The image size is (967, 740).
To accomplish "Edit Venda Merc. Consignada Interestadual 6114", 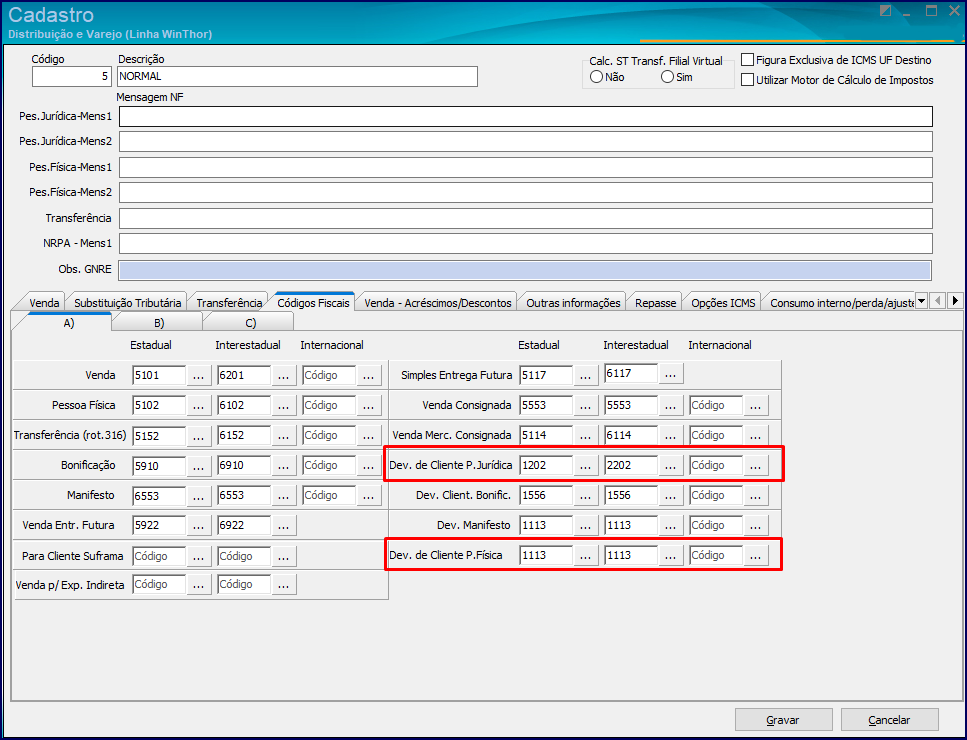I will click(x=631, y=435).
